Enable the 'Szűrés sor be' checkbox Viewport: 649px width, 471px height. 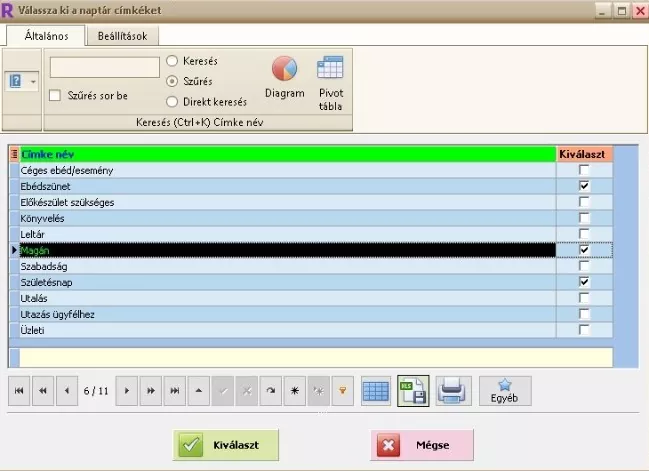56,95
